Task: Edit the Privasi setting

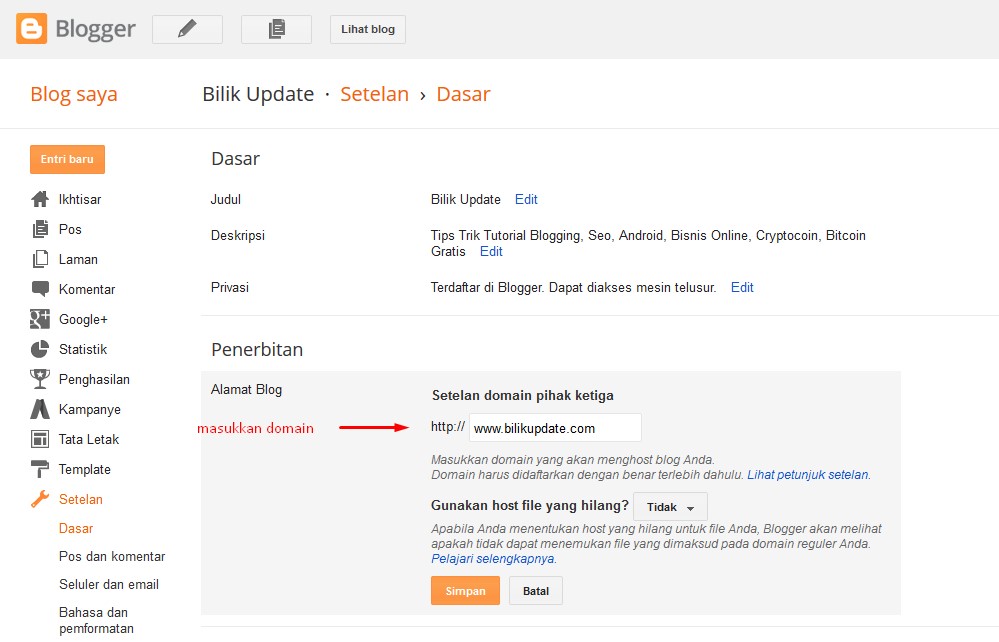Action: [x=742, y=287]
